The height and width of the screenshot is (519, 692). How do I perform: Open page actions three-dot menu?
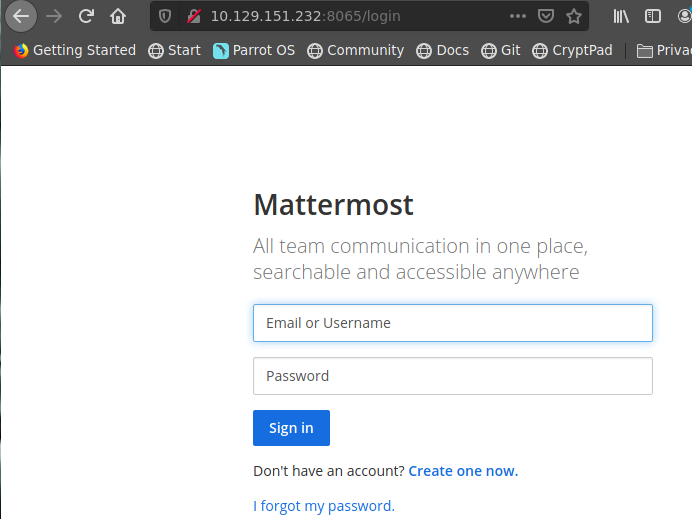click(517, 16)
